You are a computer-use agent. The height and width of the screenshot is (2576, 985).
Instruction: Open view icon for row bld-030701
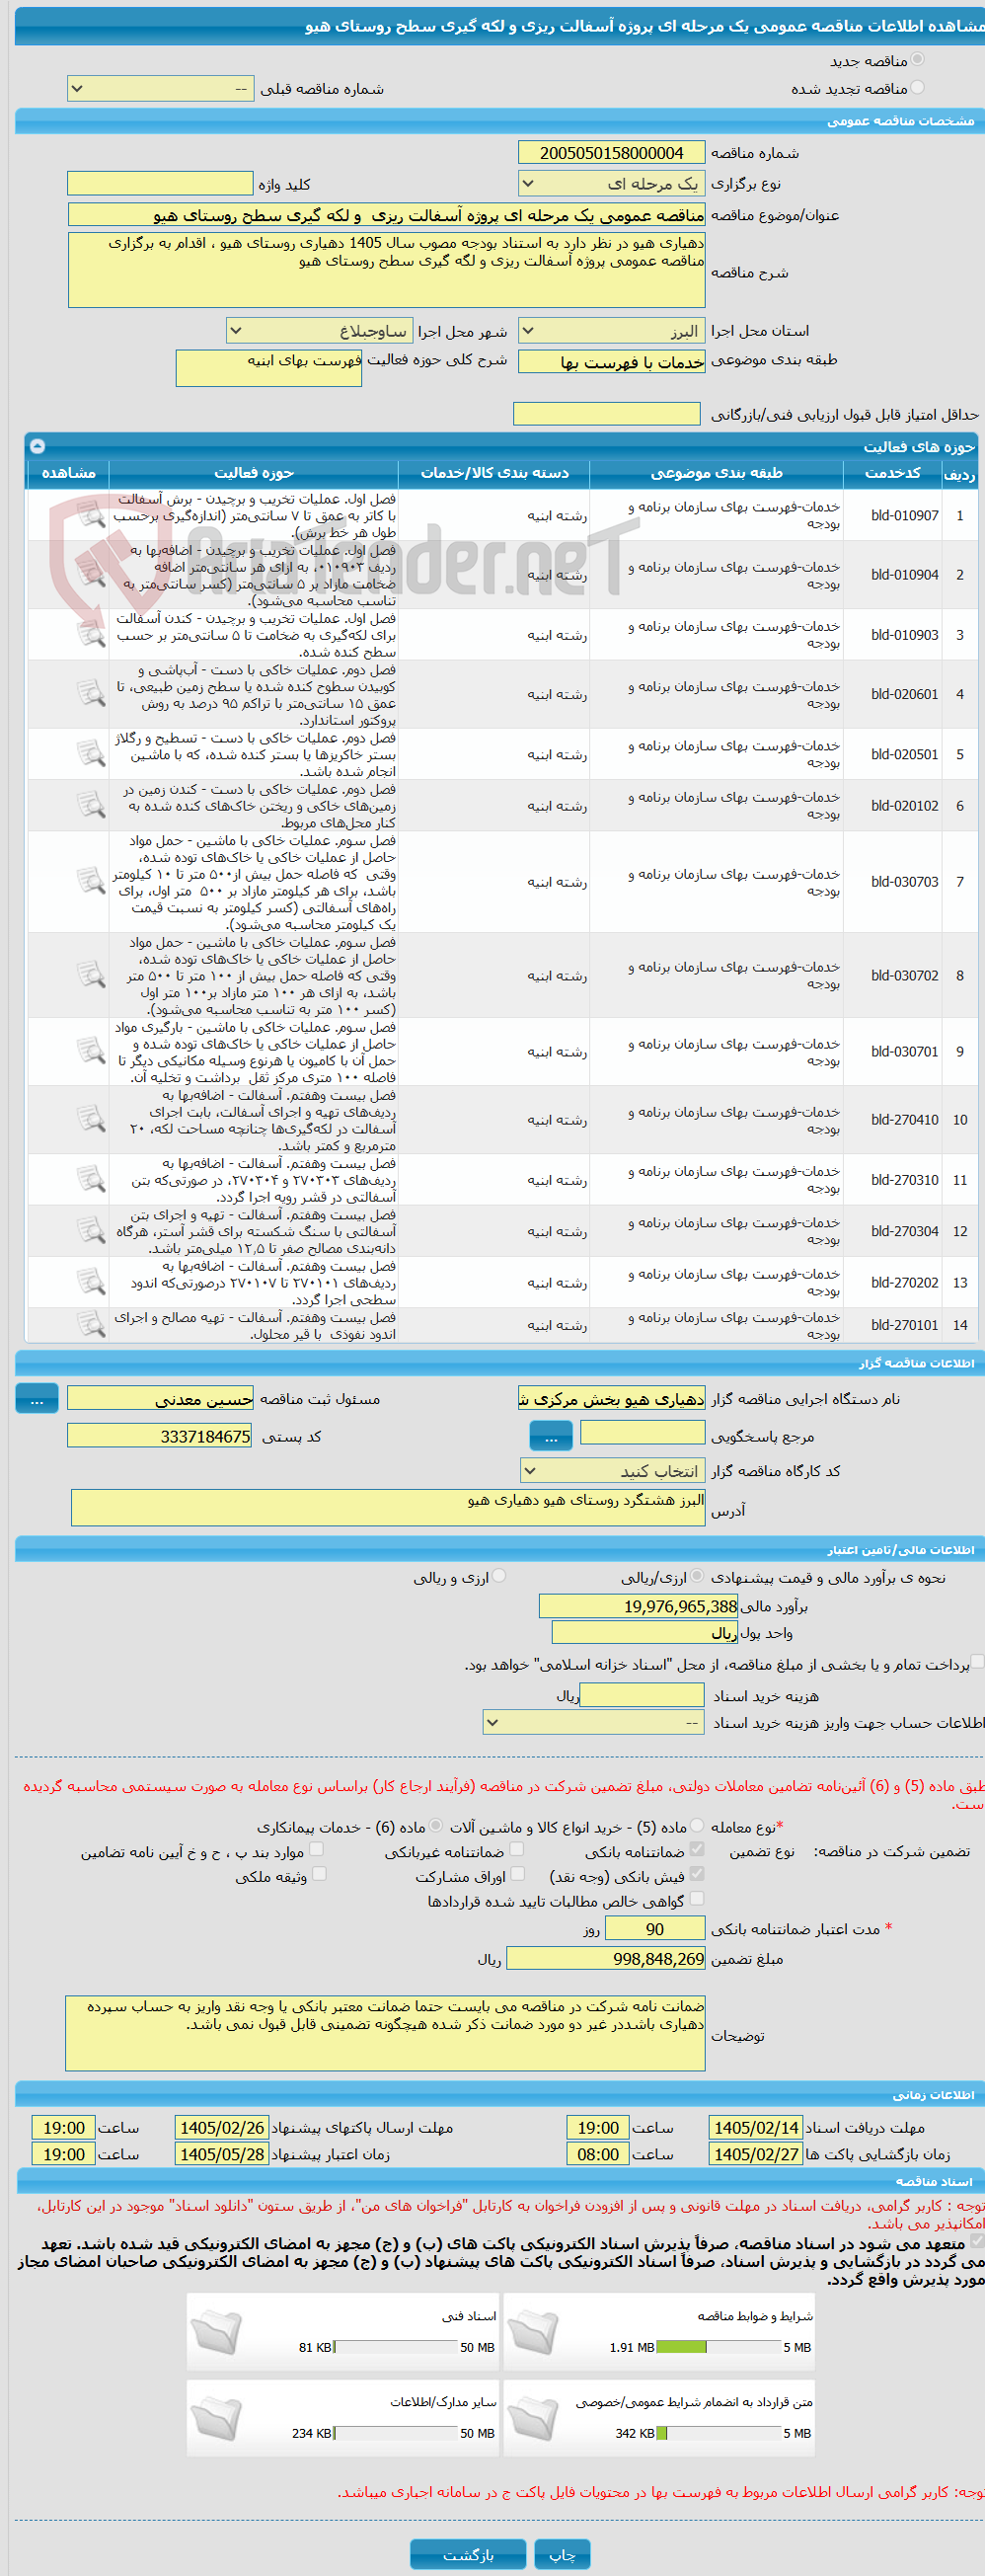pos(91,1051)
